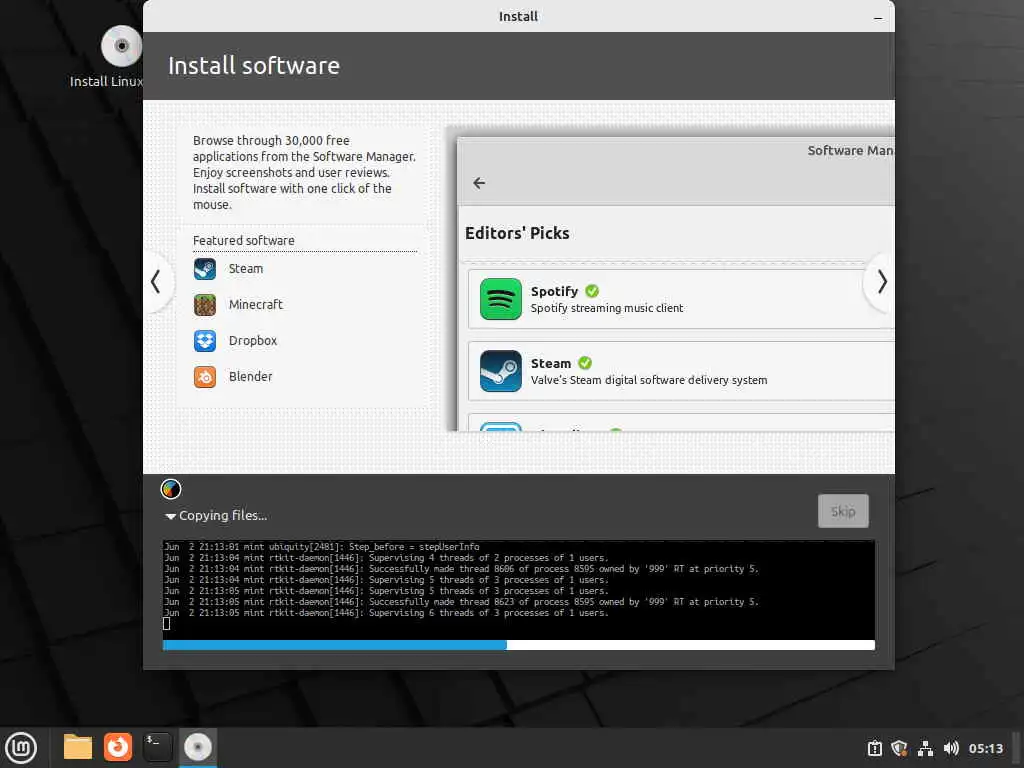Click the file copy progress bar
The image size is (1024, 768).
[519, 645]
